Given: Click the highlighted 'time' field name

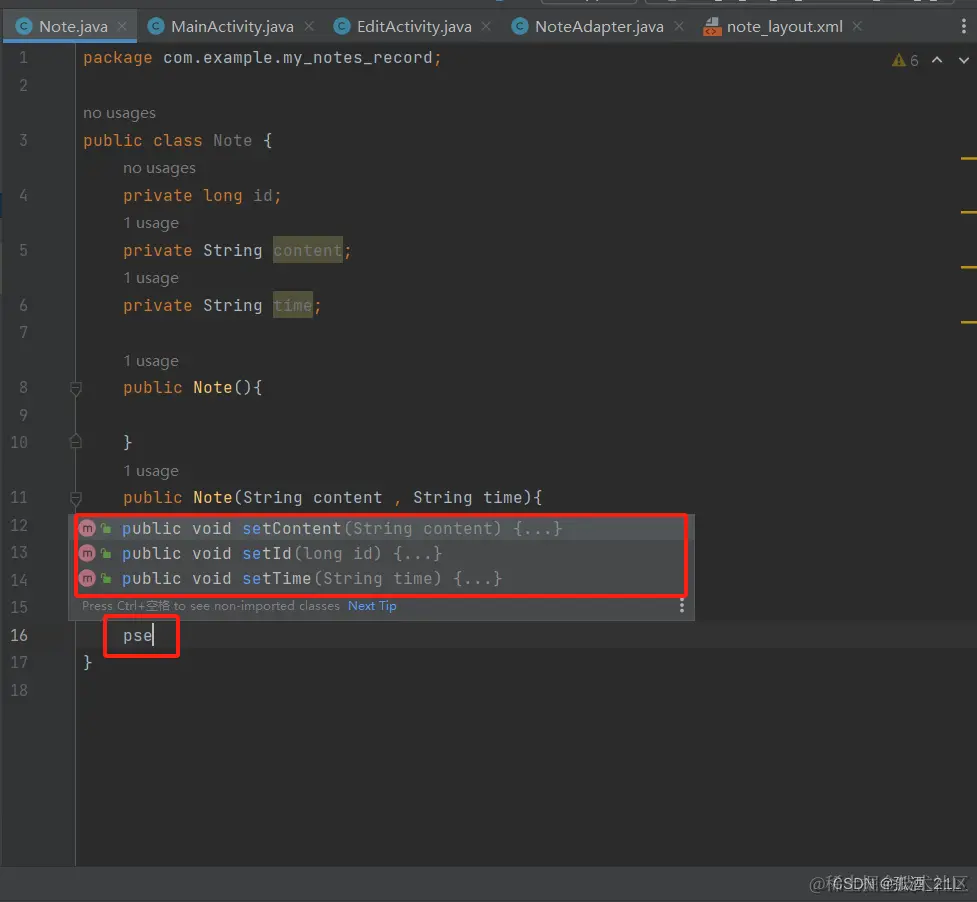Looking at the screenshot, I should 293,305.
